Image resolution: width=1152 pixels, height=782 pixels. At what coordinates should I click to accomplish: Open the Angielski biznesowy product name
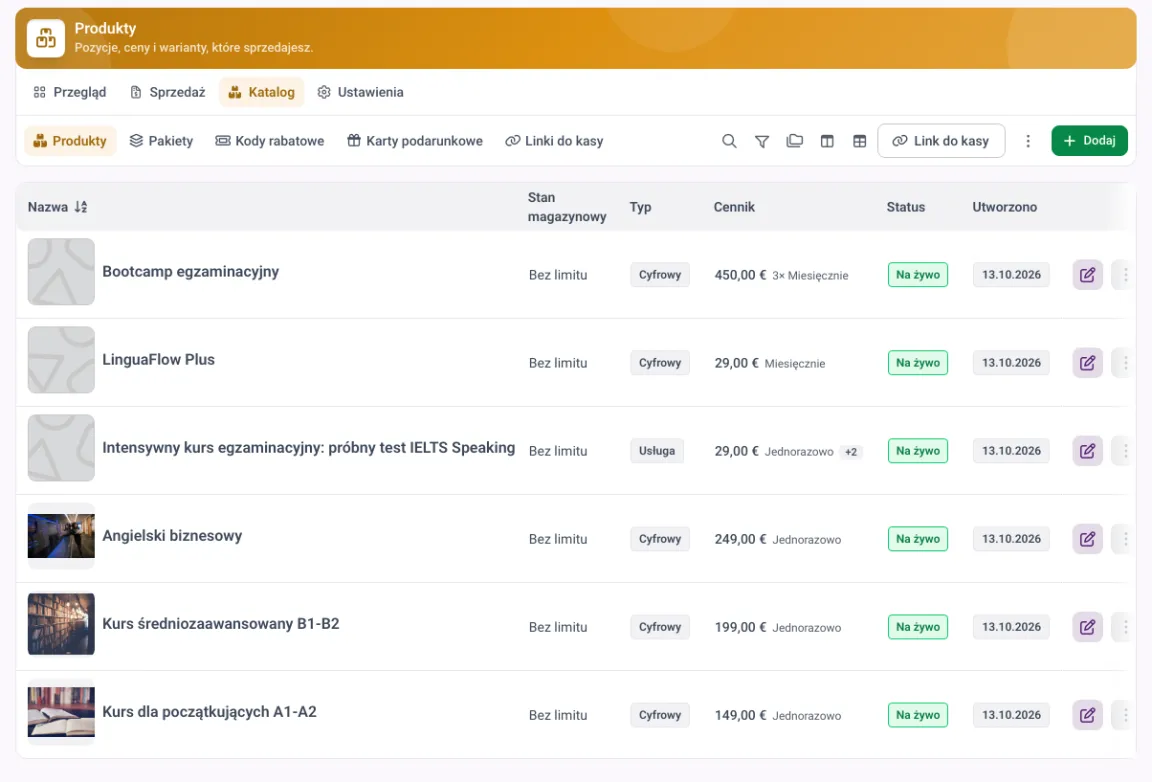coord(172,537)
